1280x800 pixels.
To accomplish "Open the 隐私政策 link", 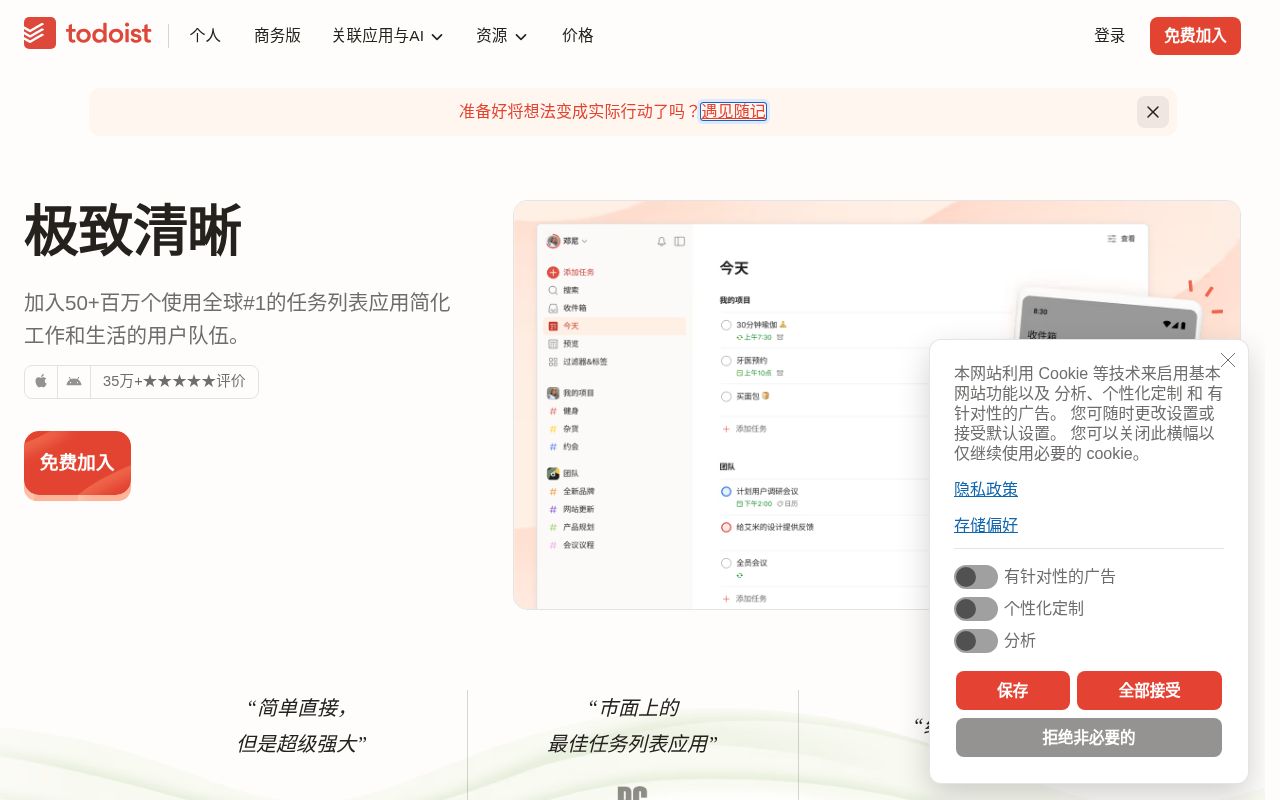I will tap(986, 489).
